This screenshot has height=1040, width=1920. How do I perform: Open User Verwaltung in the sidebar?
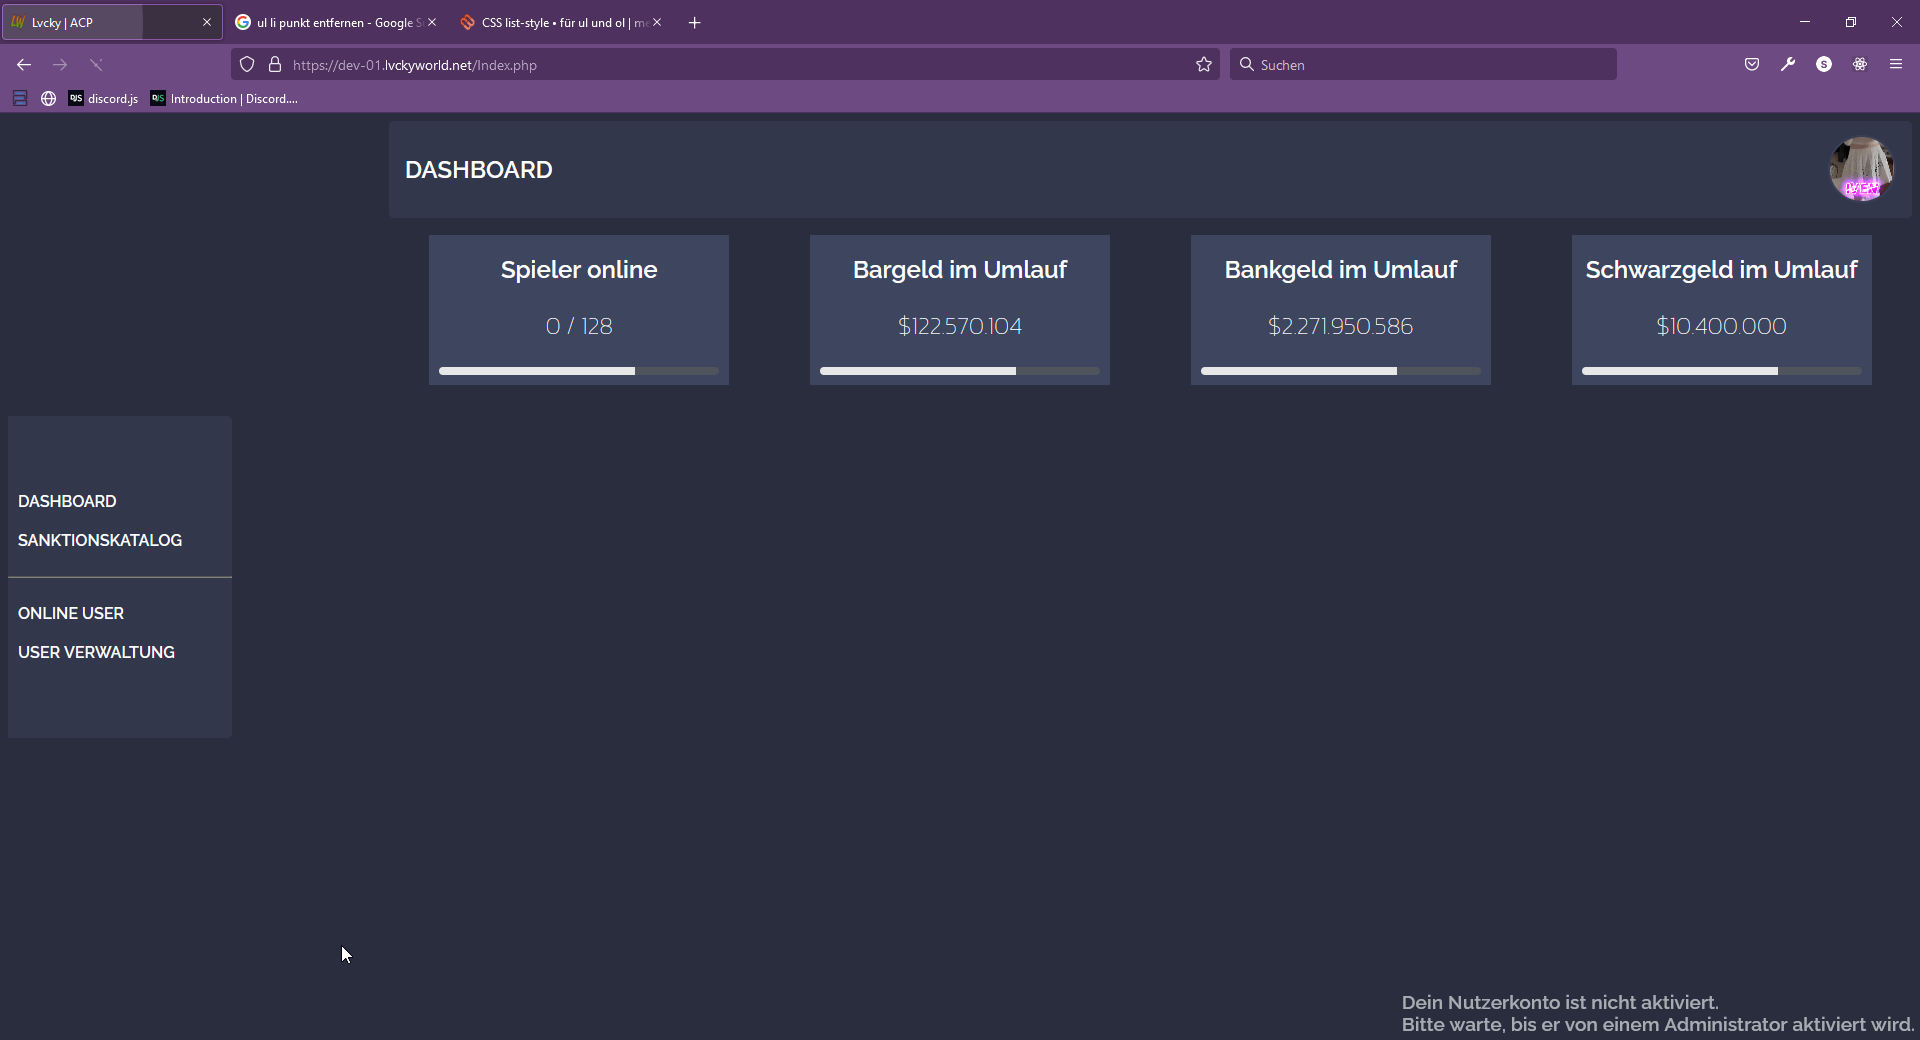[96, 652]
